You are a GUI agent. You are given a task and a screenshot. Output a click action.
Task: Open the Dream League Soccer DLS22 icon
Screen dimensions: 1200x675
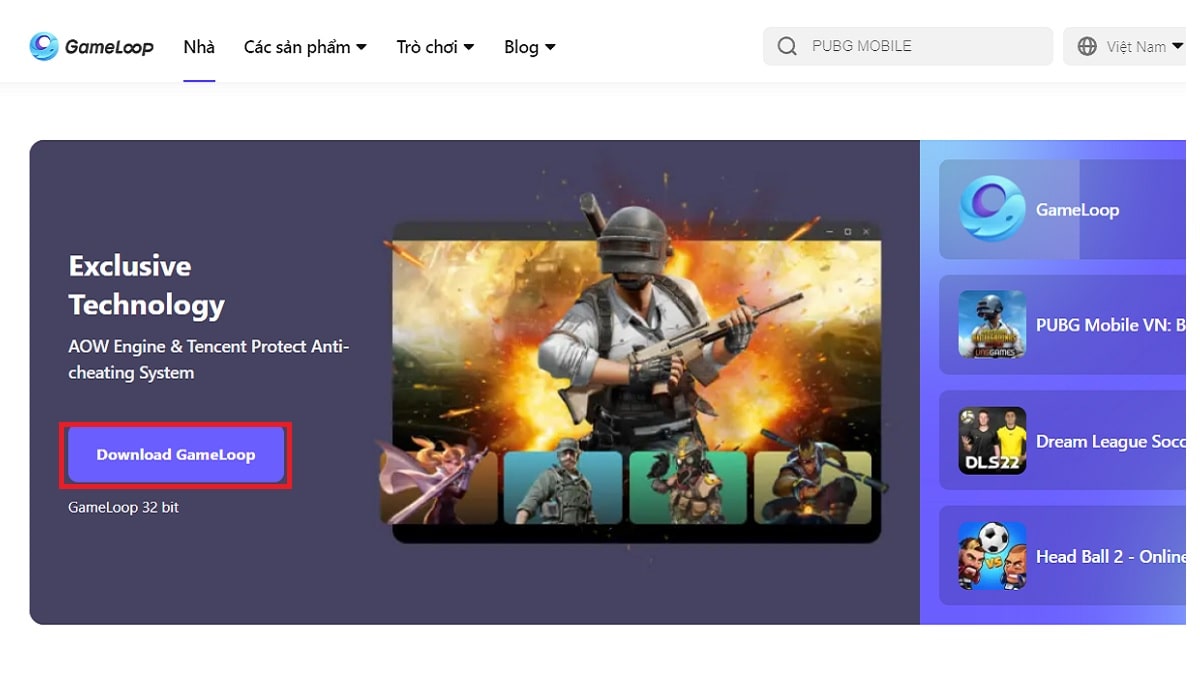[992, 440]
